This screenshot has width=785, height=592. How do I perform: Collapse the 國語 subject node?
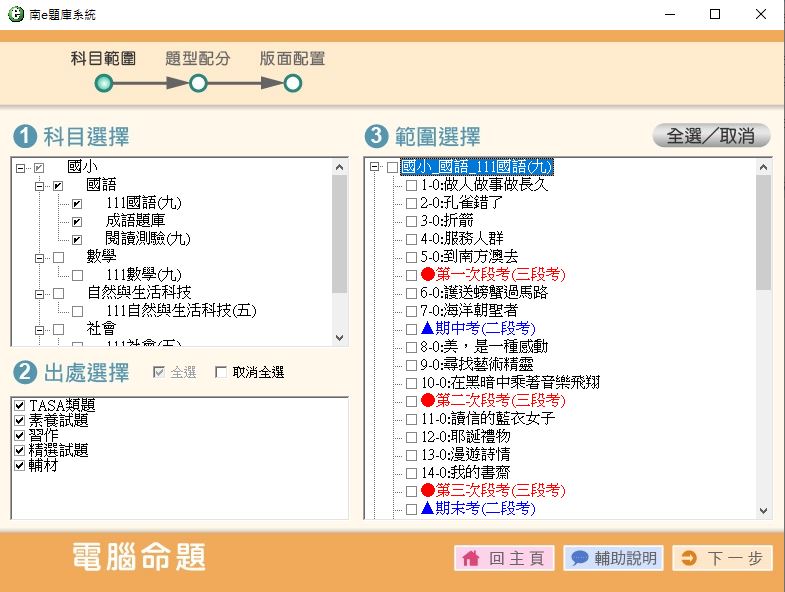click(x=40, y=185)
